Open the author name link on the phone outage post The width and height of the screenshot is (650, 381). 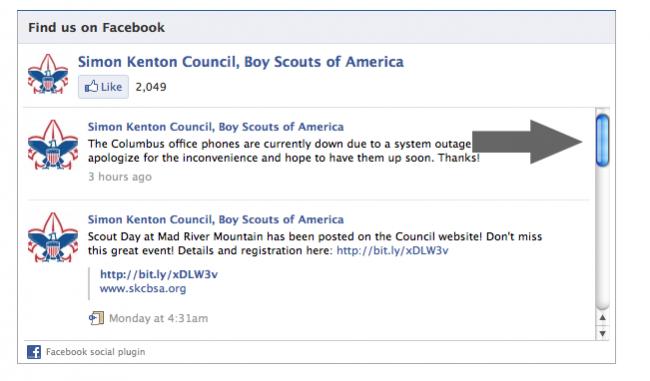[216, 127]
